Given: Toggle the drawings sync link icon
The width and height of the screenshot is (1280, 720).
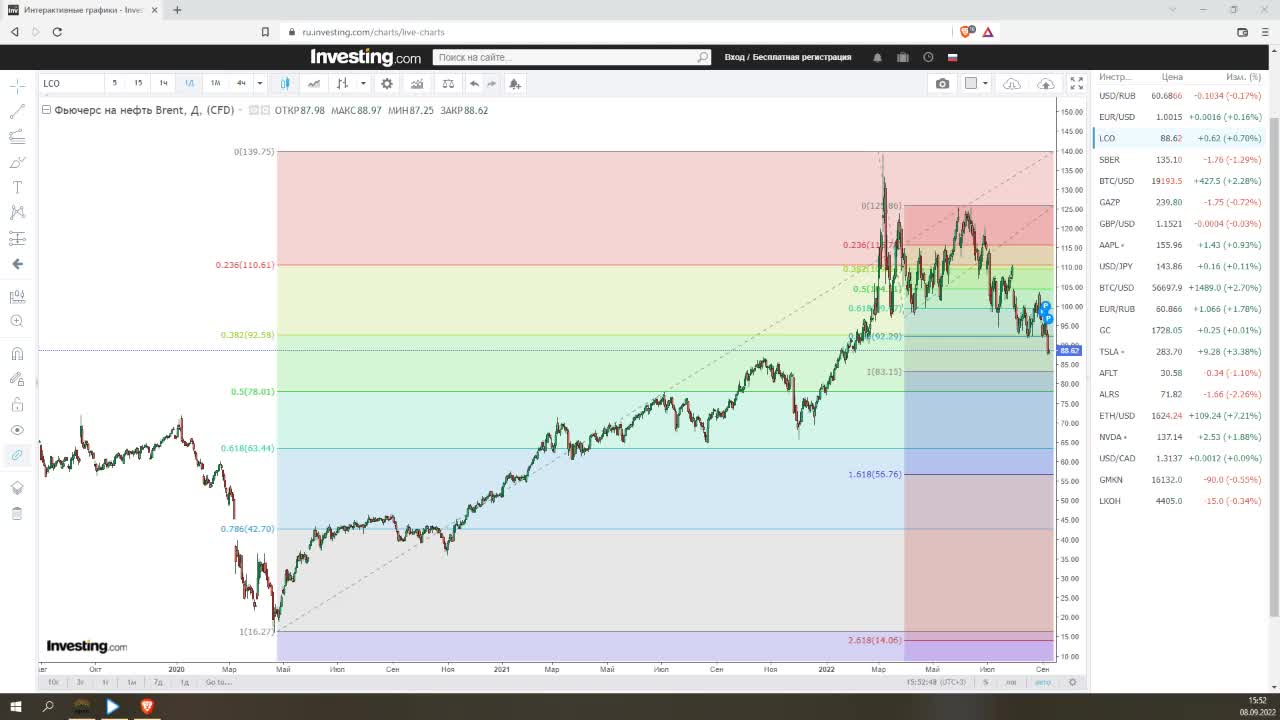Looking at the screenshot, I should pyautogui.click(x=17, y=455).
